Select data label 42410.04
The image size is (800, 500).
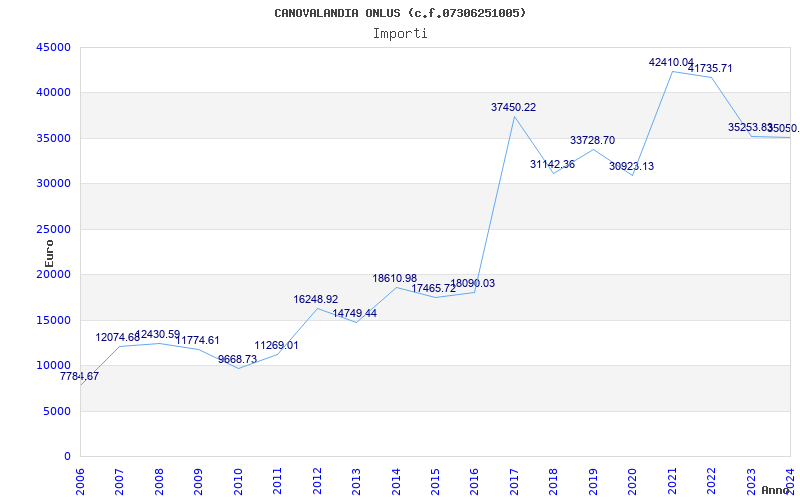(x=671, y=63)
